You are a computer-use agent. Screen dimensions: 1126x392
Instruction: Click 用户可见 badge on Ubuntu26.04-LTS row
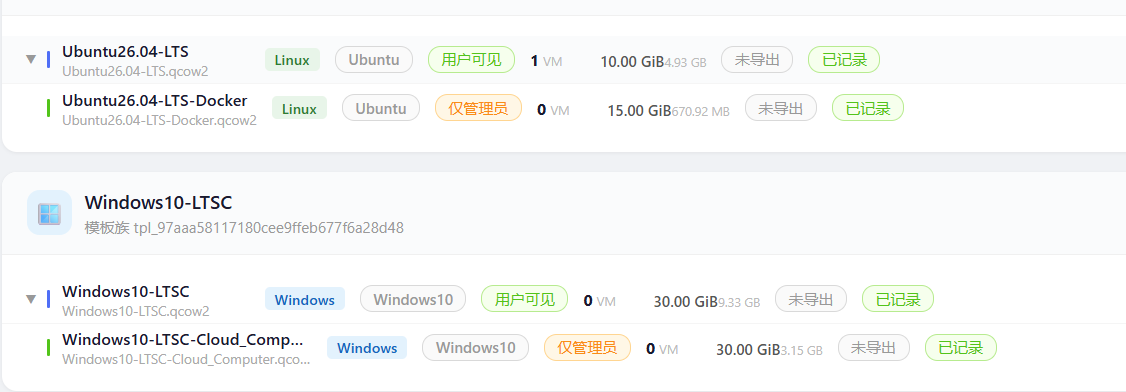[x=472, y=60]
